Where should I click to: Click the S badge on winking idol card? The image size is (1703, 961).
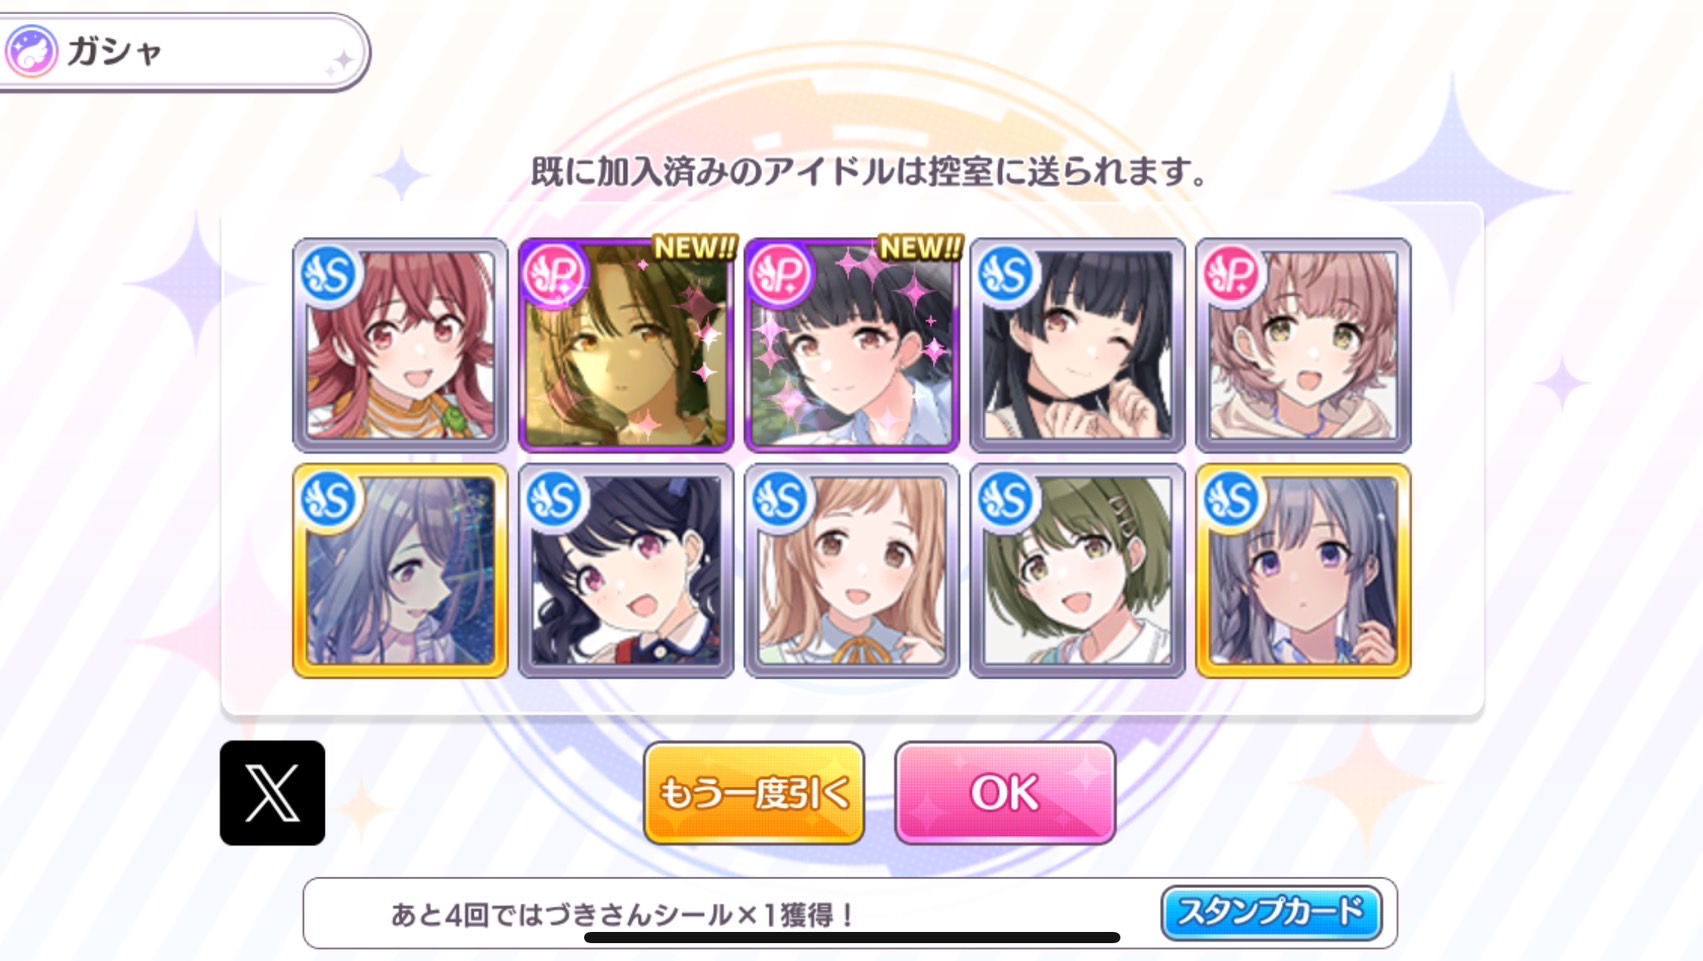[x=1007, y=274]
